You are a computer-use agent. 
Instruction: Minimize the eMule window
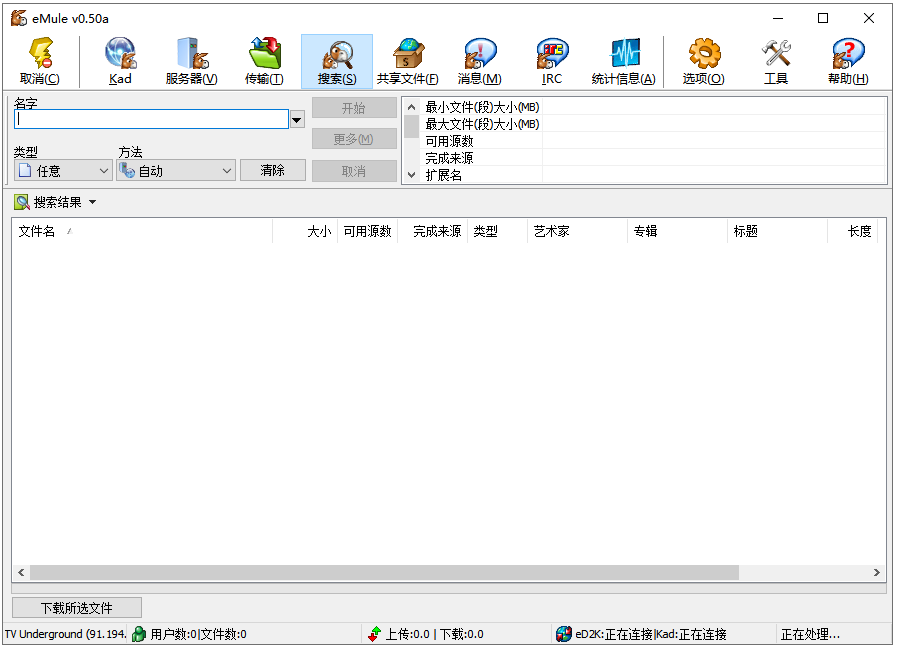point(778,18)
